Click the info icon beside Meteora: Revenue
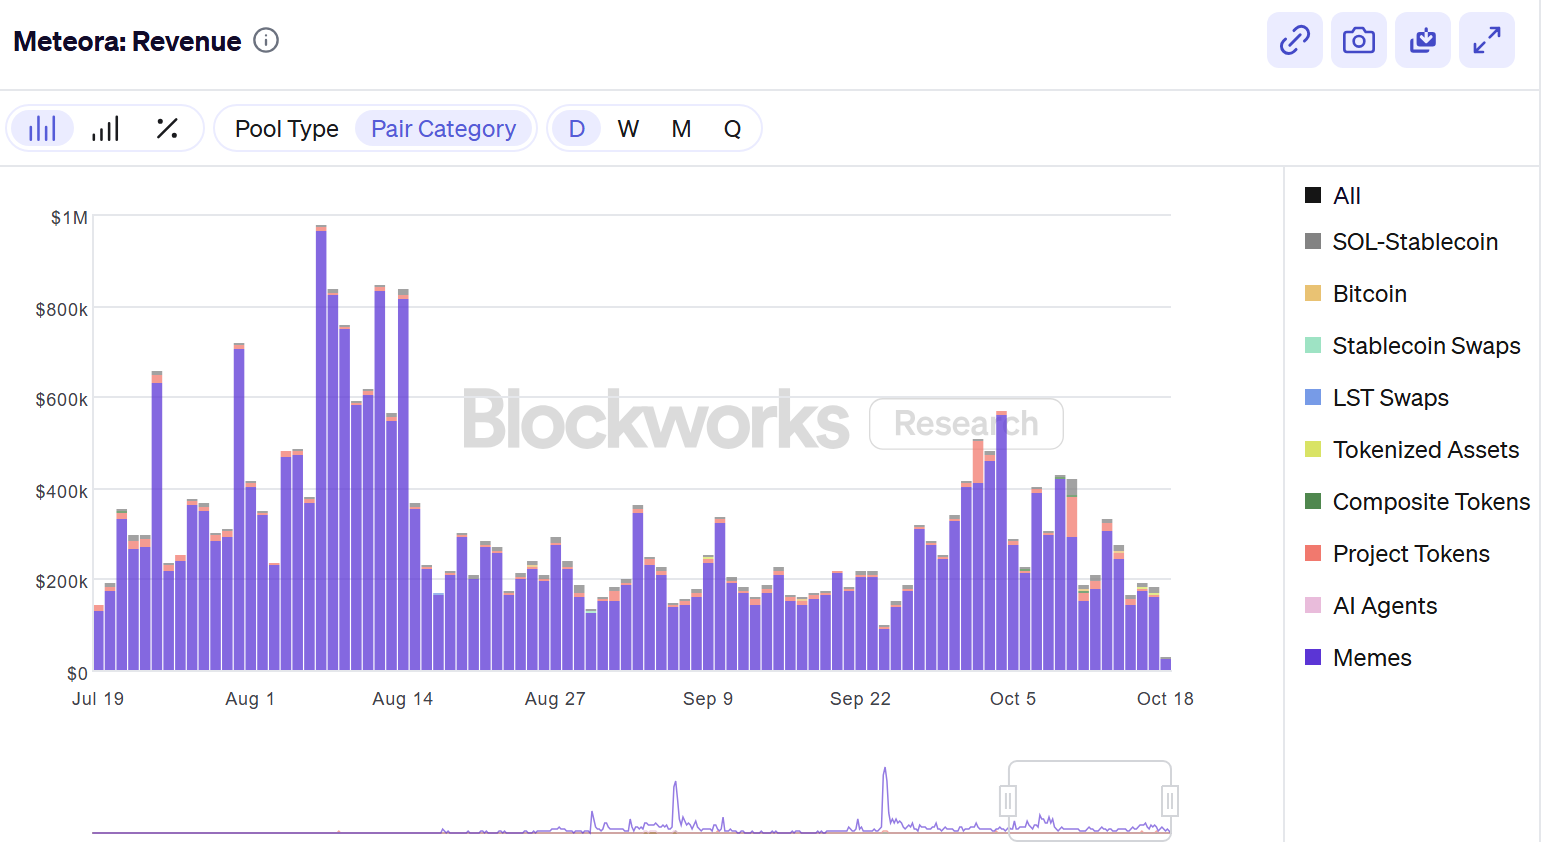 click(266, 41)
